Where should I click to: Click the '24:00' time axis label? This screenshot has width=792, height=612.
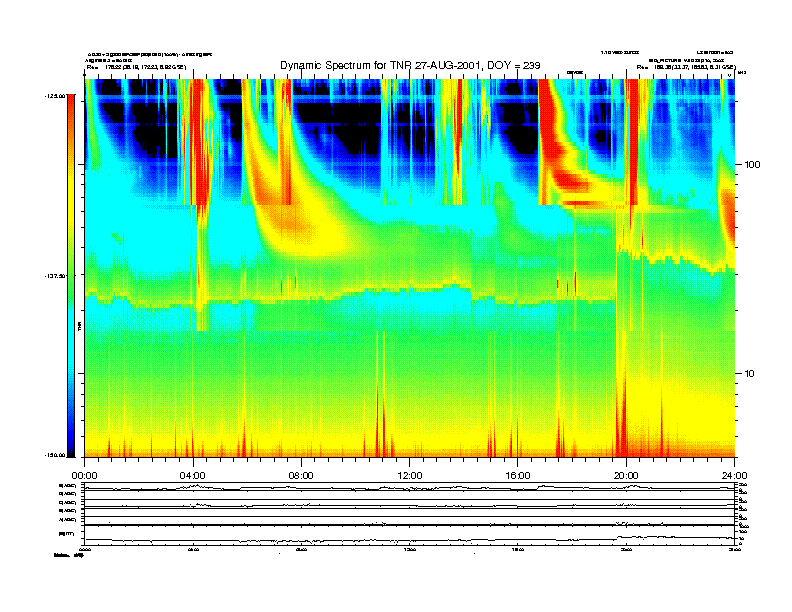(734, 476)
